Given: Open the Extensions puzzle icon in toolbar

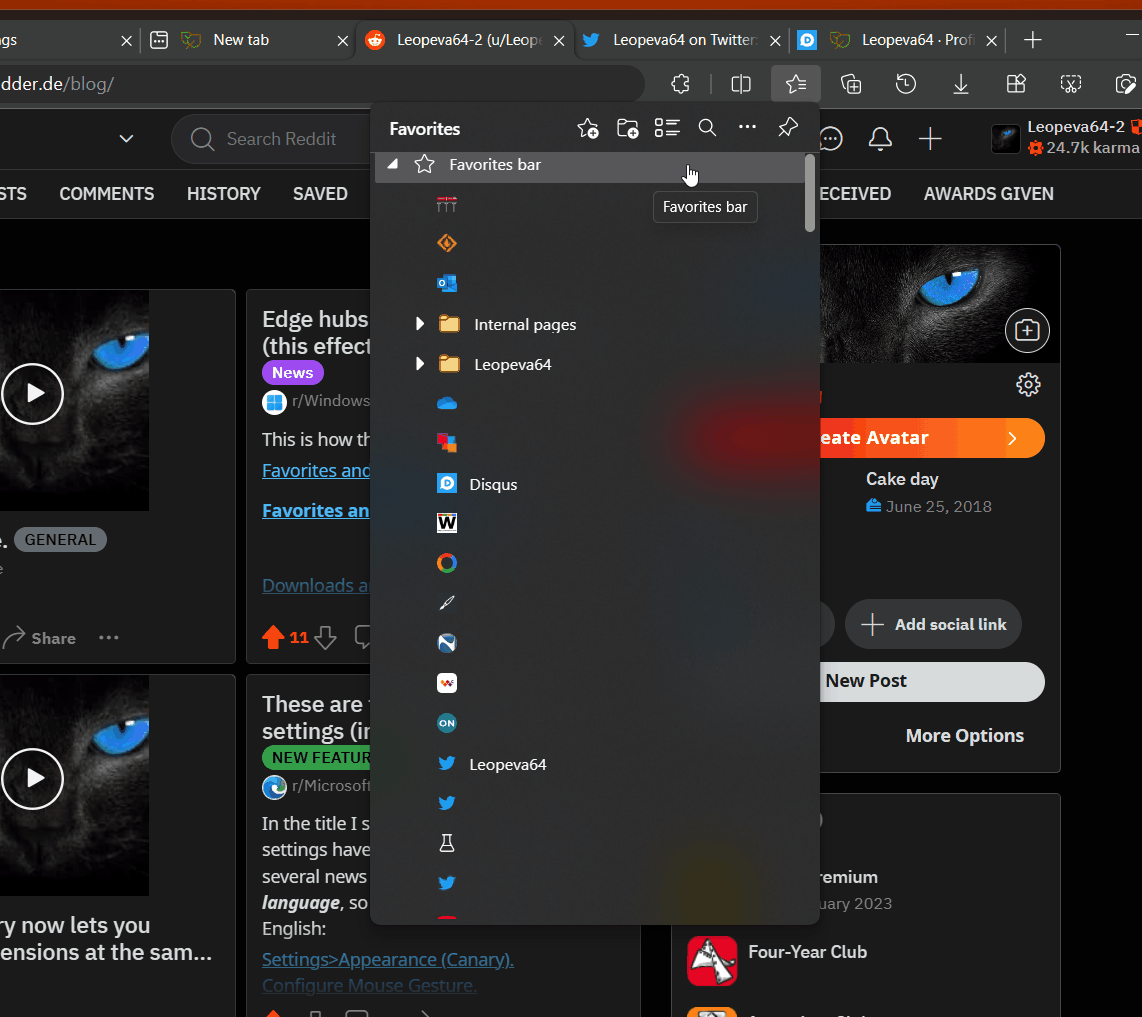Looking at the screenshot, I should click(681, 84).
